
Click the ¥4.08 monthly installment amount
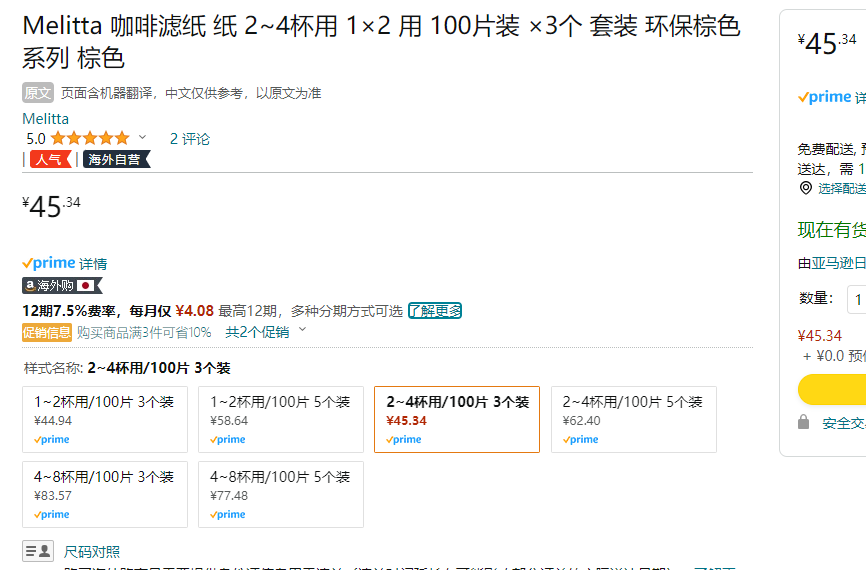tap(194, 311)
